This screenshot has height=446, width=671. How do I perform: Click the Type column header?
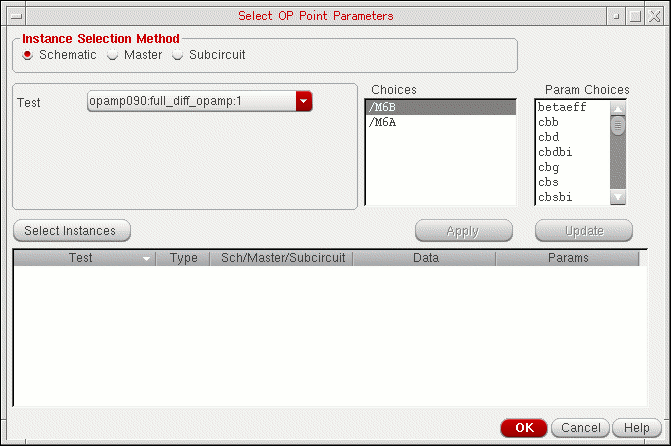click(183, 258)
